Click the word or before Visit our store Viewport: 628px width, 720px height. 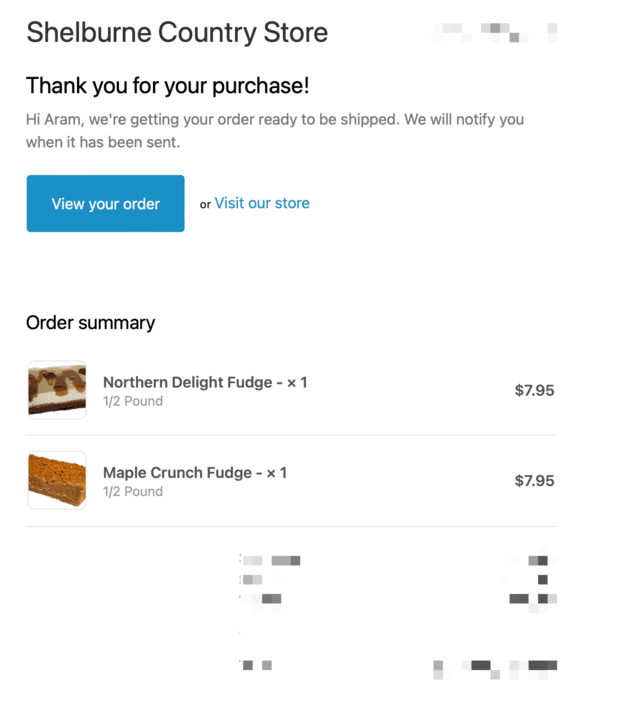click(x=205, y=205)
